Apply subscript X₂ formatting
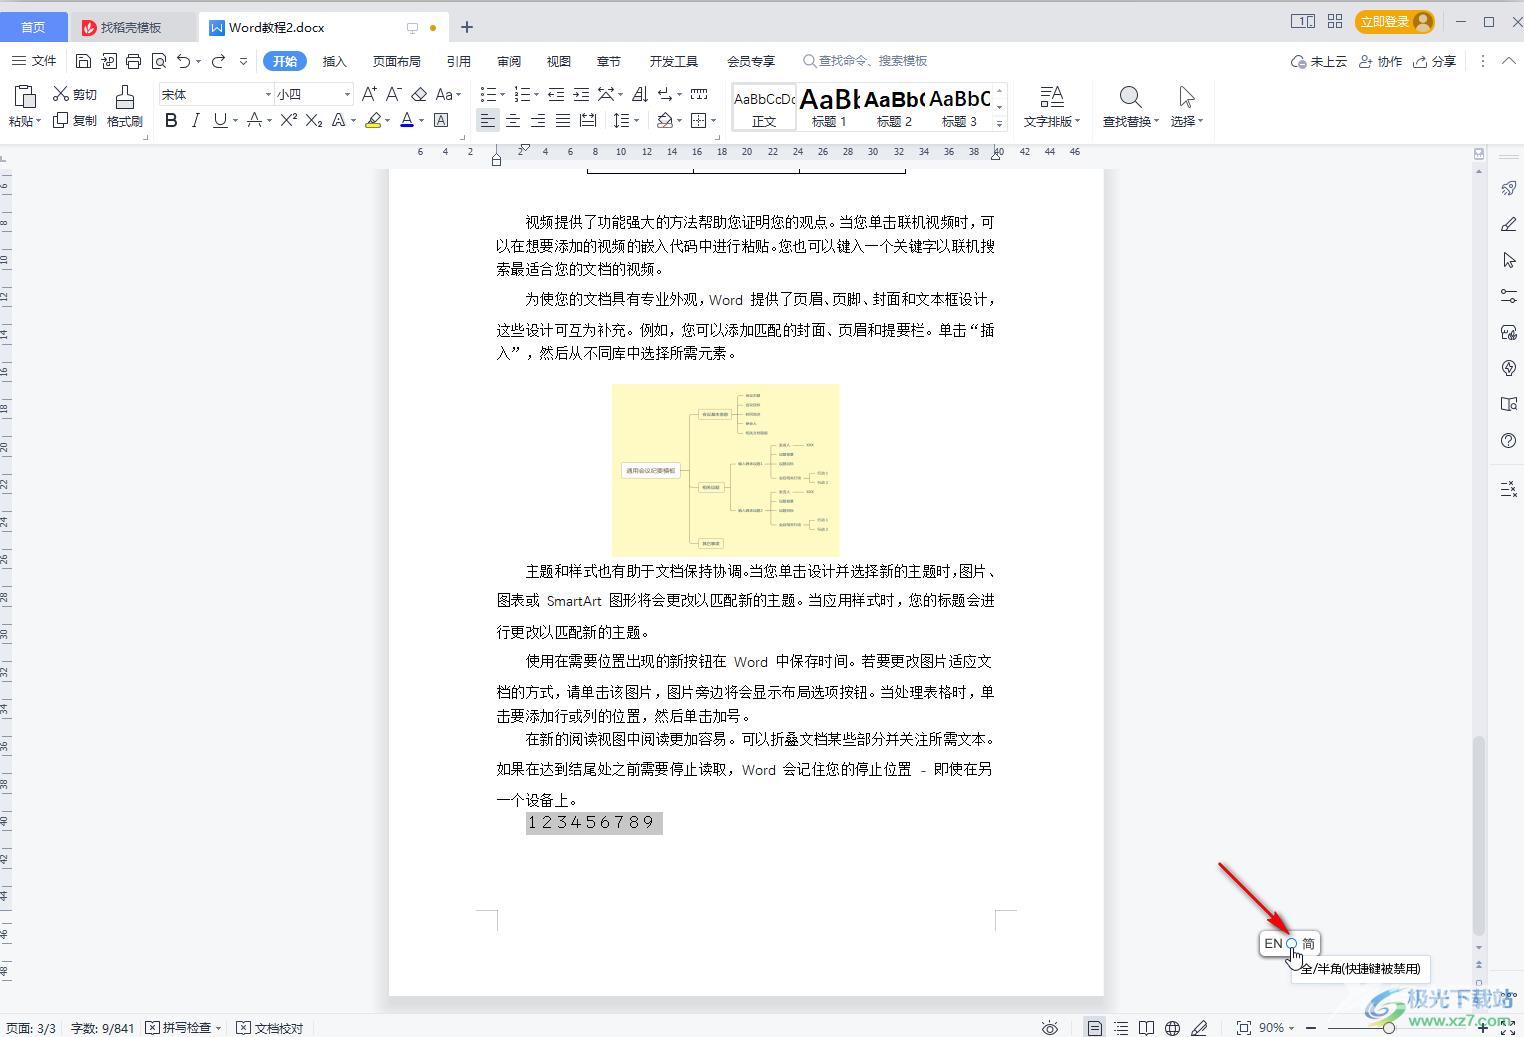The height and width of the screenshot is (1037, 1524). click(314, 120)
